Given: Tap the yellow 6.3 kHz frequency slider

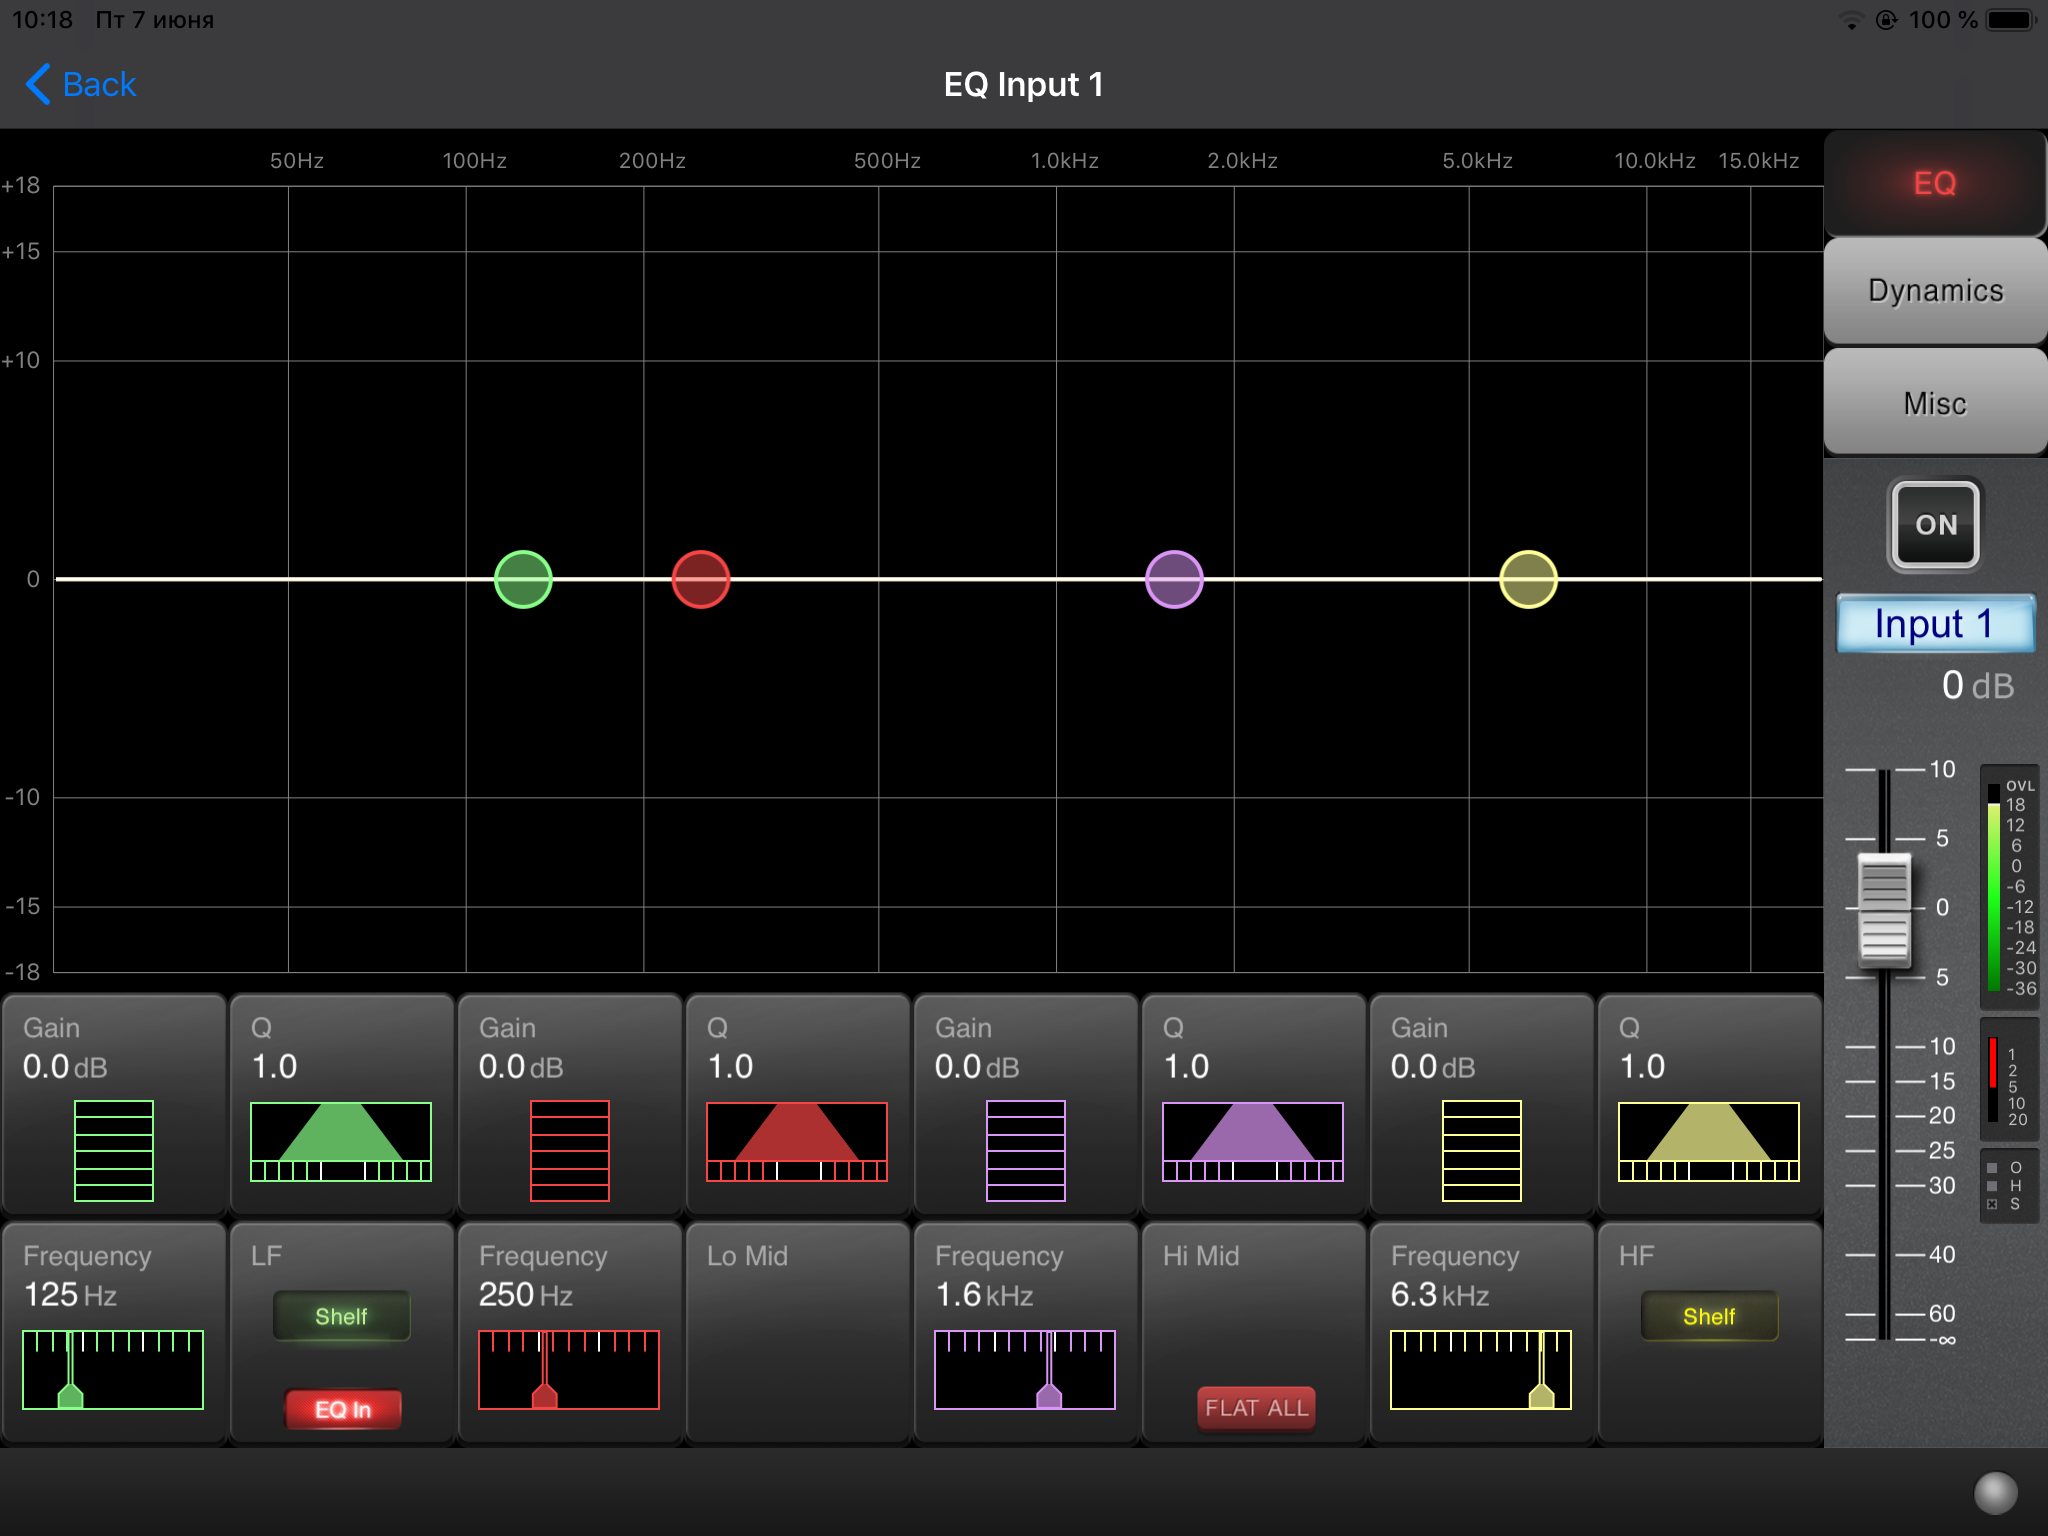Looking at the screenshot, I should pos(1481,1370).
